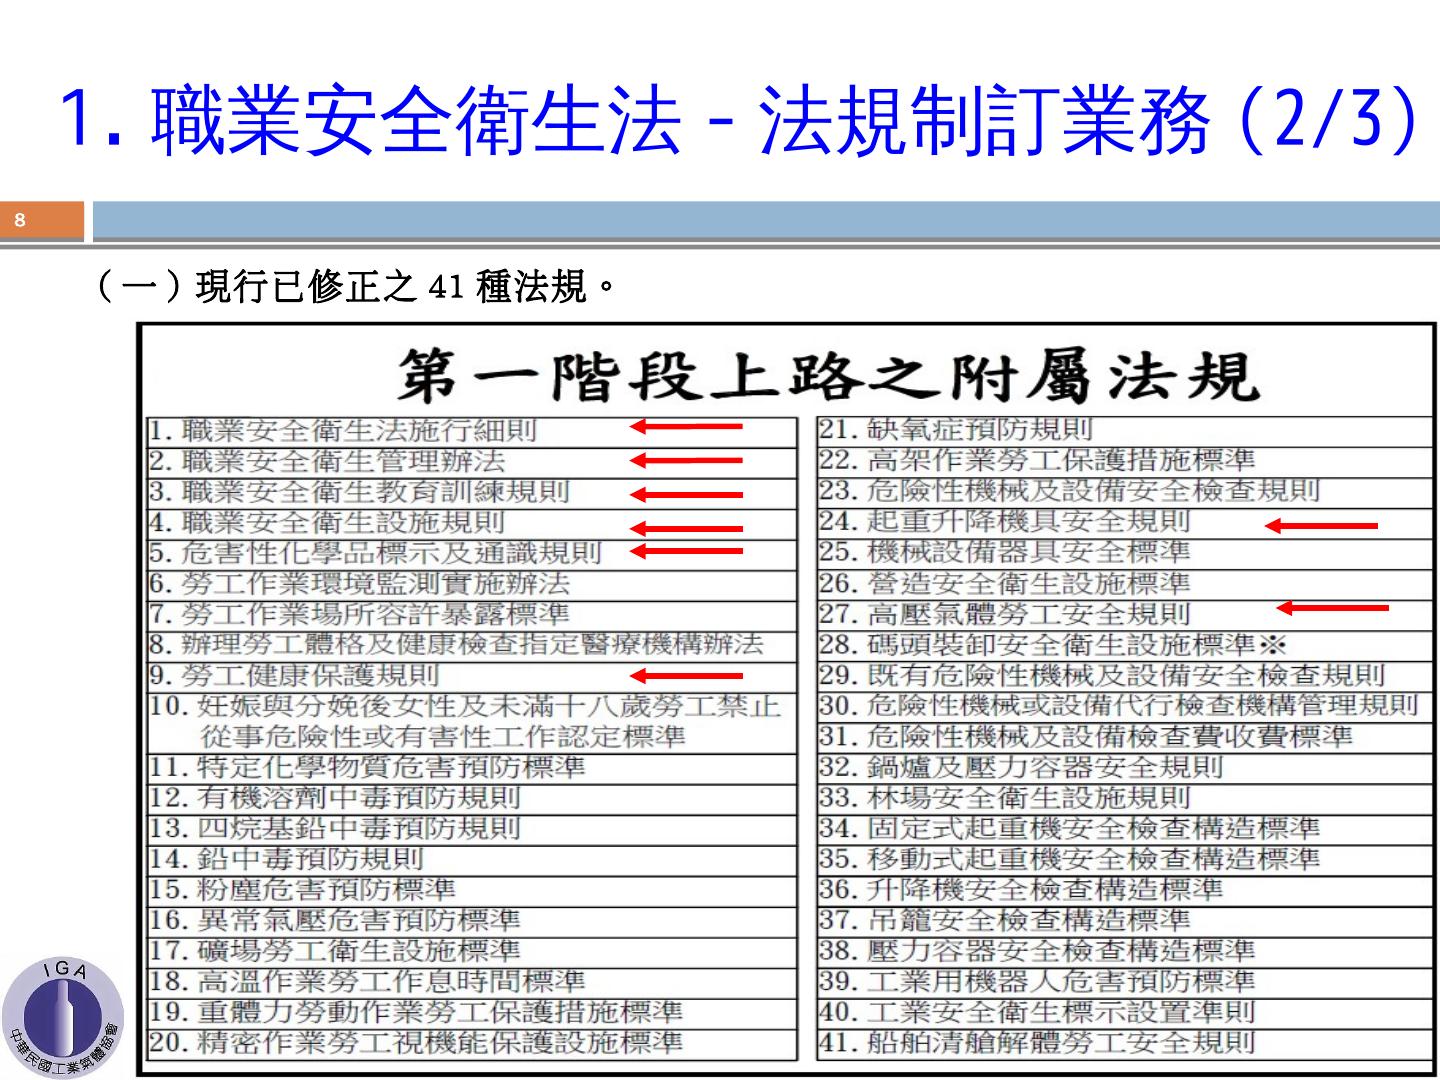
Task: Click row 32 鍋爐及壓力容器安全規則
Action: pyautogui.click(x=1021, y=768)
